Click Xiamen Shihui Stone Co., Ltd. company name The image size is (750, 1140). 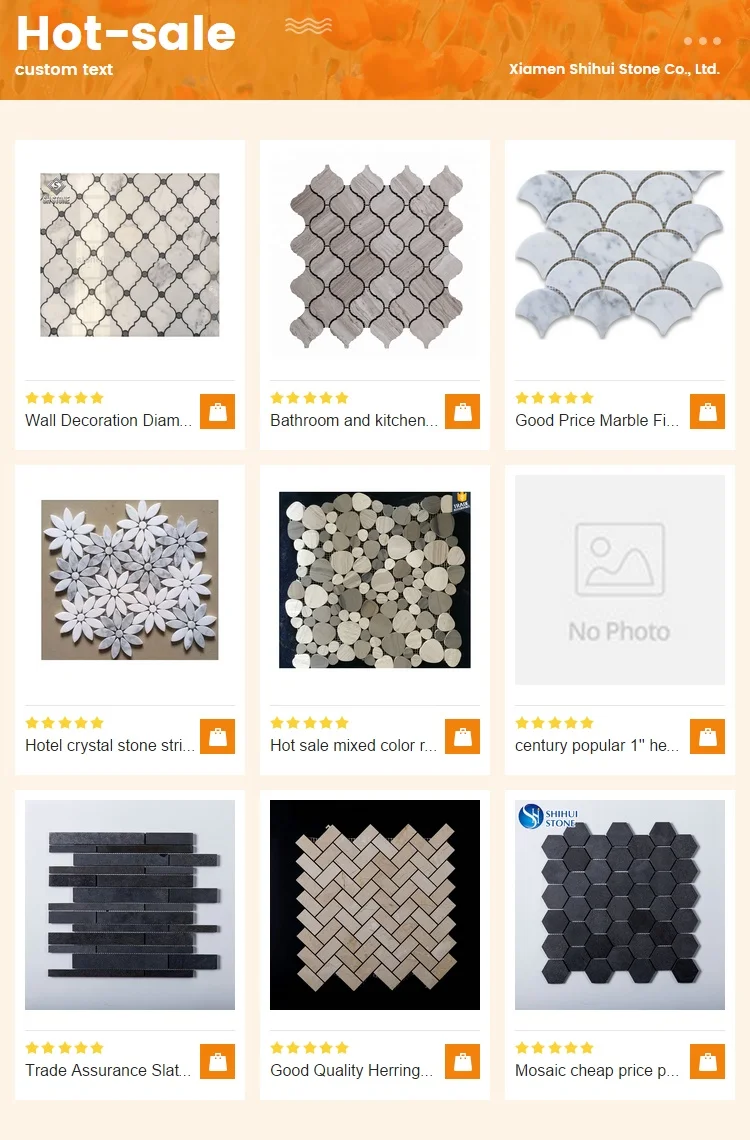click(614, 69)
